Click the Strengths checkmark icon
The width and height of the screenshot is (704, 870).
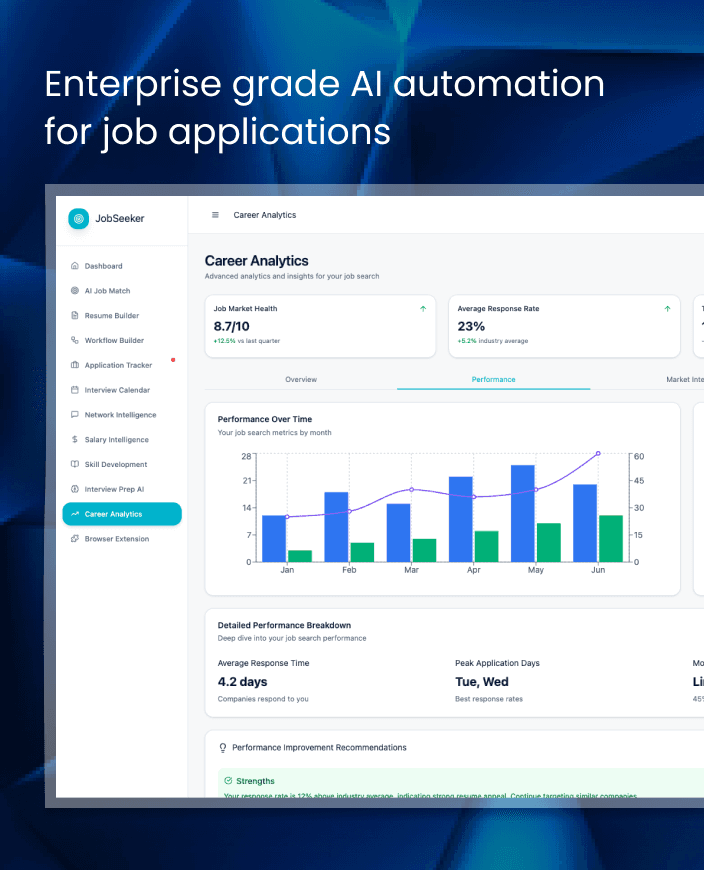pyautogui.click(x=228, y=781)
